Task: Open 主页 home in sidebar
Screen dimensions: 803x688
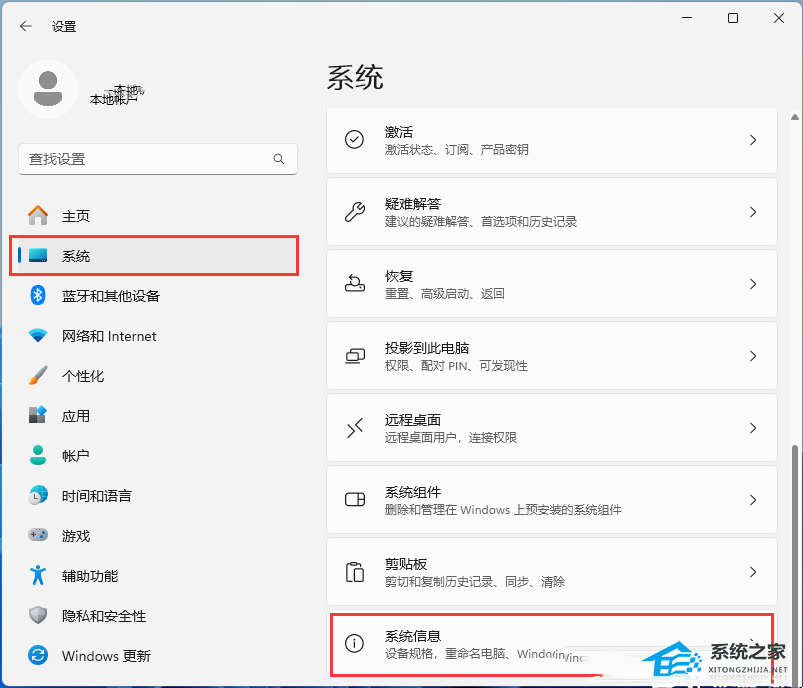Action: coord(76,216)
